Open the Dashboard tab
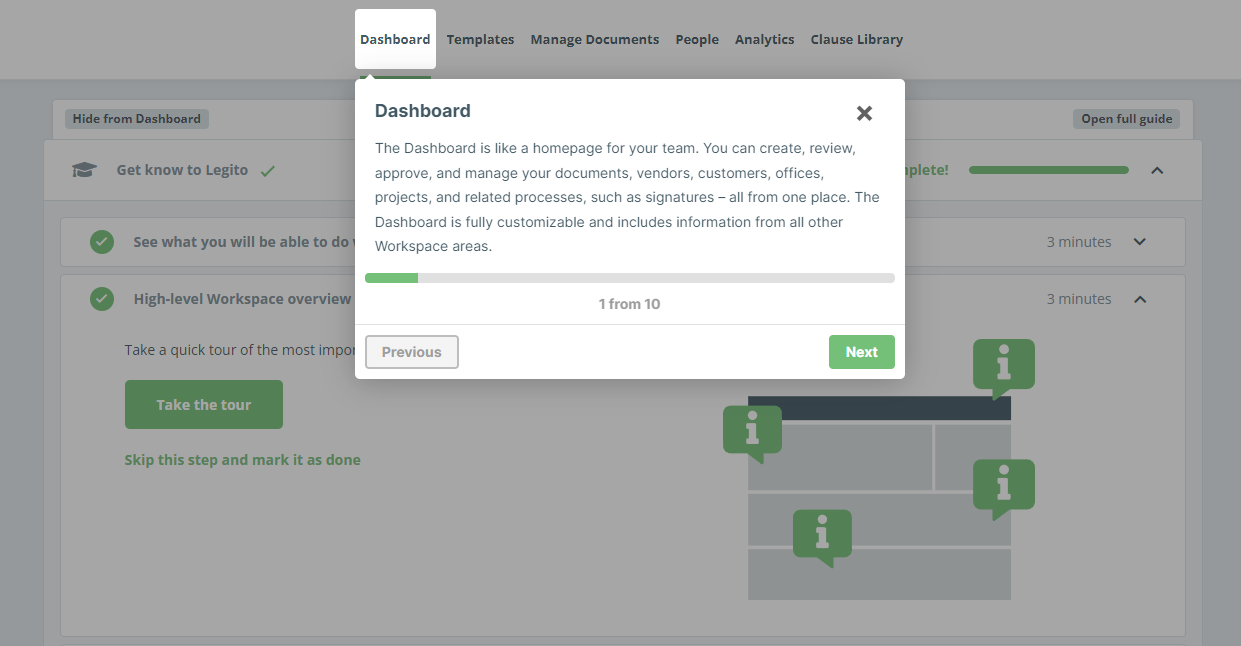The image size is (1241, 646). pos(395,39)
